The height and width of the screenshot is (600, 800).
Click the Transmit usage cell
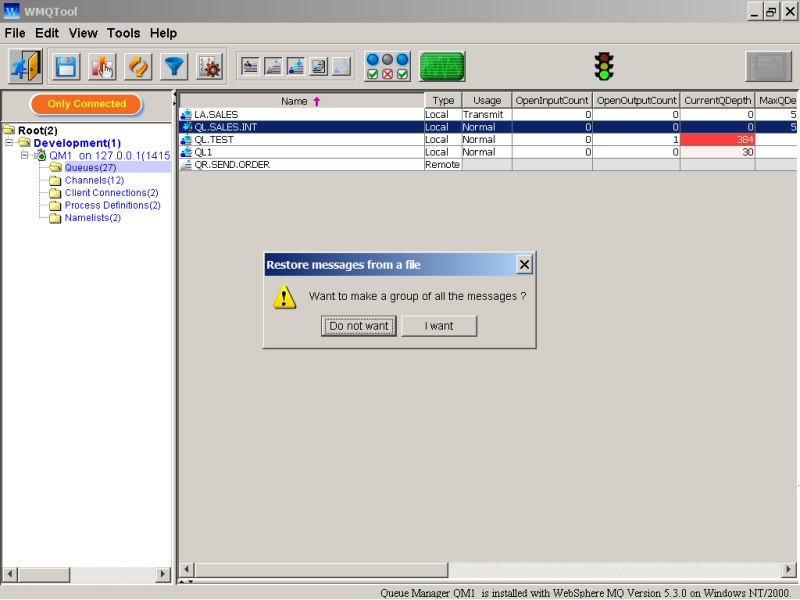click(487, 114)
